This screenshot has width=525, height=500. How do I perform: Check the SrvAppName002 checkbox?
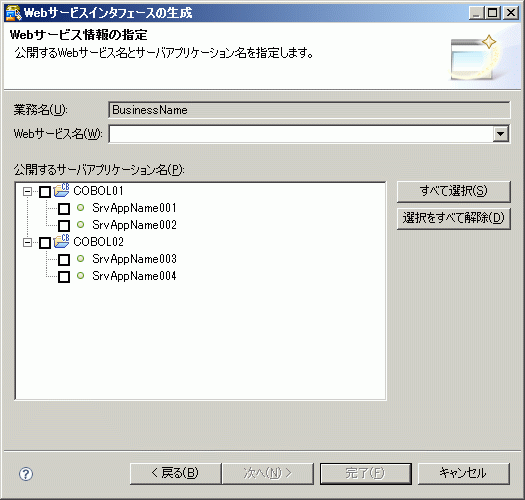[x=64, y=226]
